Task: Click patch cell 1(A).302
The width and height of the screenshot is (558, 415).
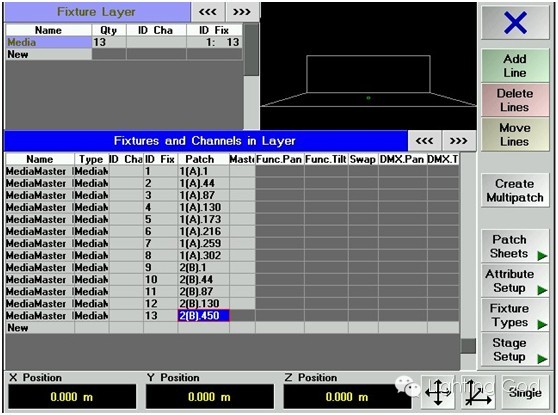Action: [204, 256]
